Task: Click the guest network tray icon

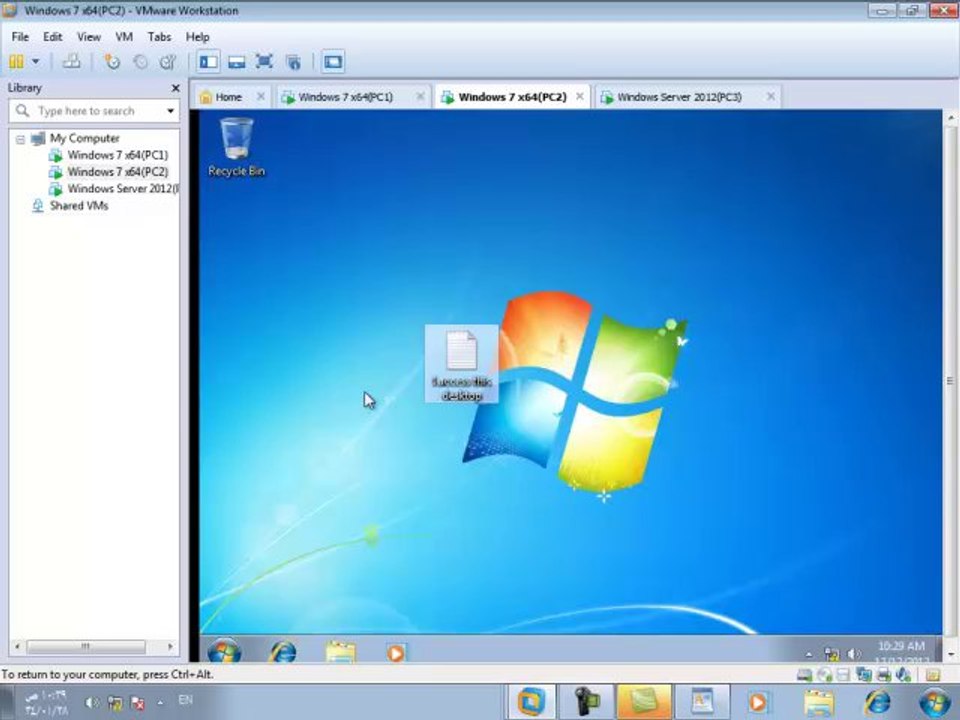Action: 831,654
